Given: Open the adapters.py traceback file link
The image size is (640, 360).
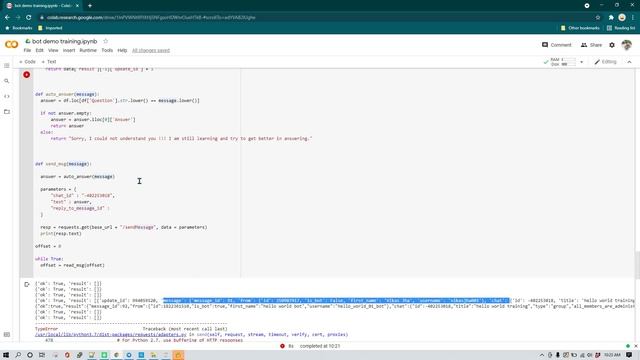Looking at the screenshot, I should coord(111,334).
